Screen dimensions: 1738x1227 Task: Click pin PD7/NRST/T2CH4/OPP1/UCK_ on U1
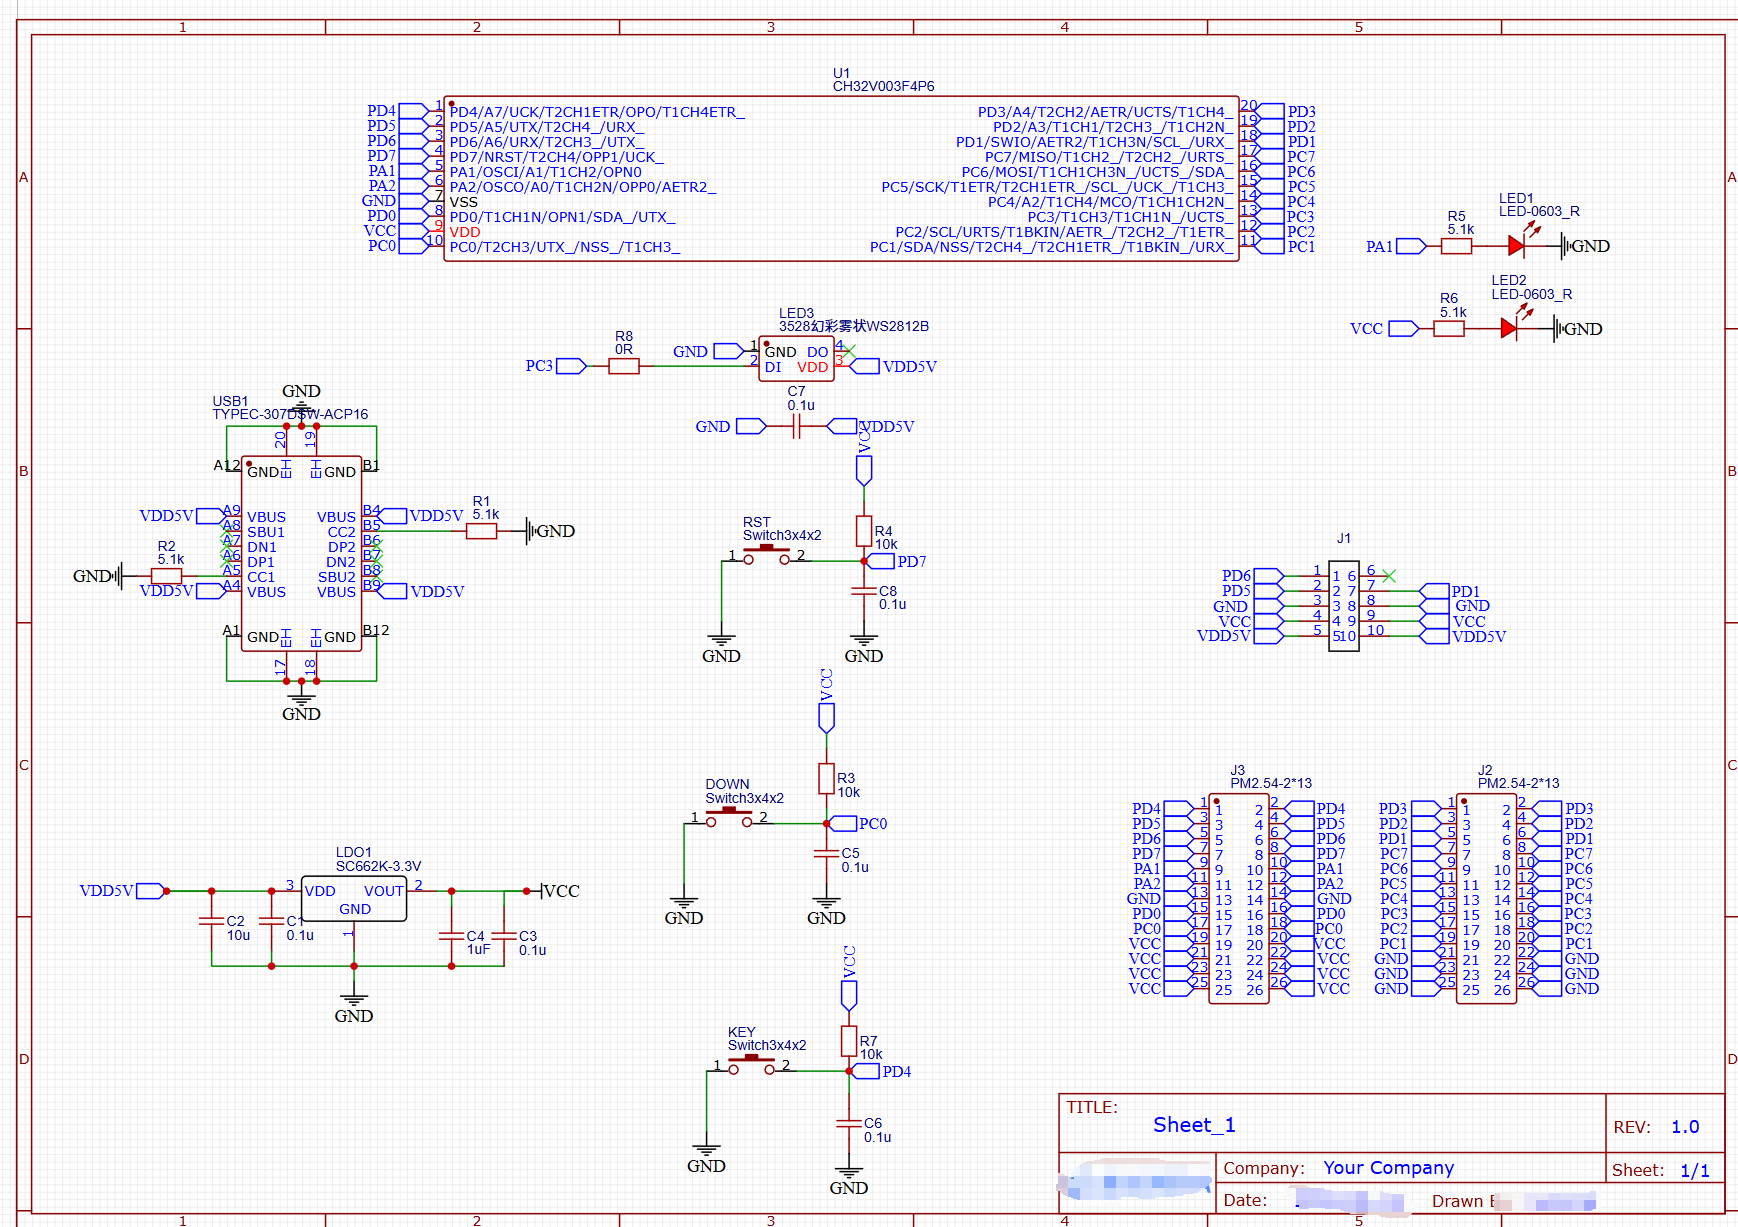[557, 157]
